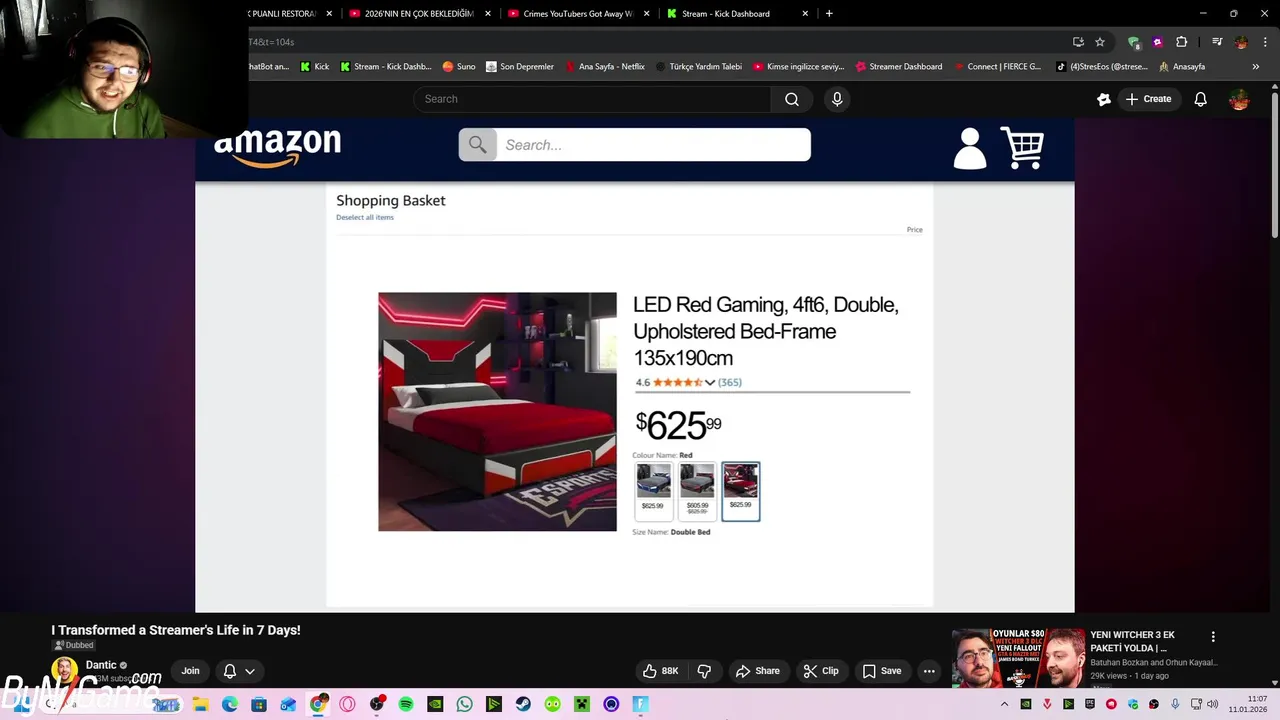Clip the video

[820, 671]
